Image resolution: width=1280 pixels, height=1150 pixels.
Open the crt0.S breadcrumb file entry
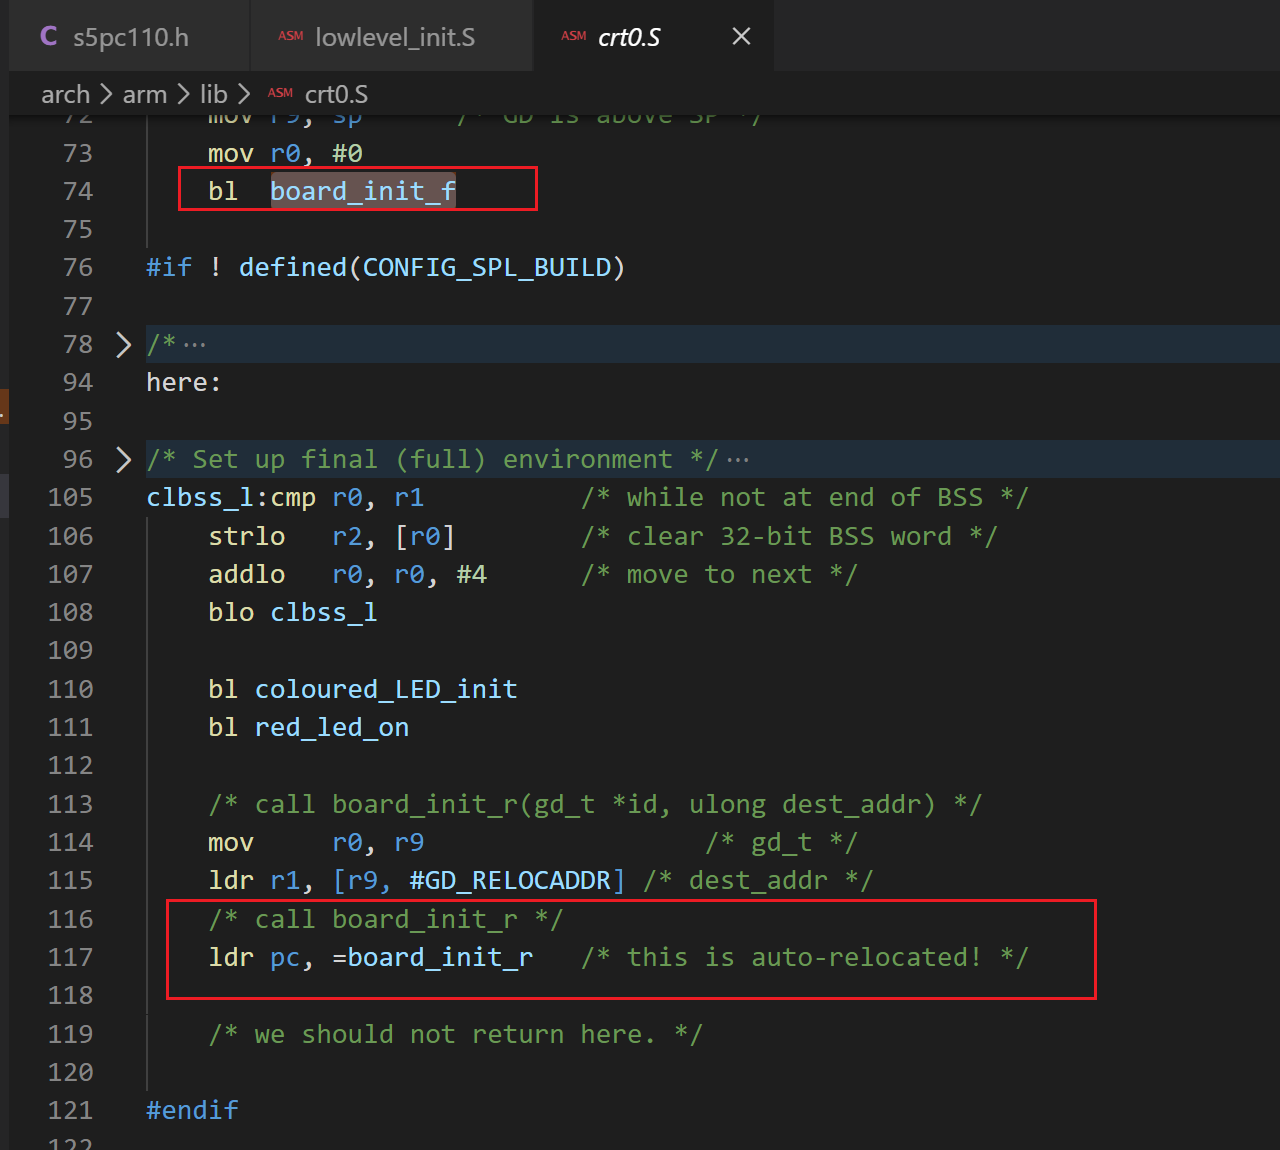[336, 94]
